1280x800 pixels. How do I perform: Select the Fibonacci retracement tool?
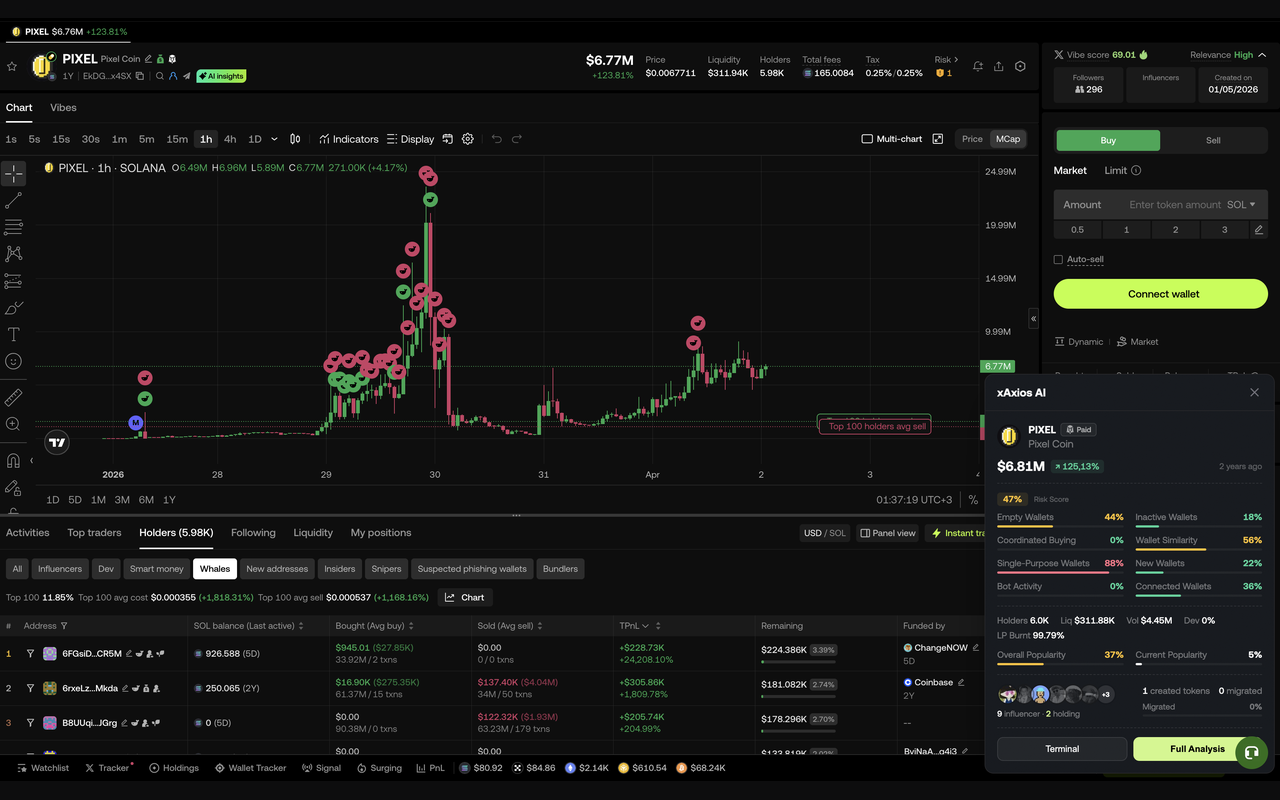[x=13, y=228]
